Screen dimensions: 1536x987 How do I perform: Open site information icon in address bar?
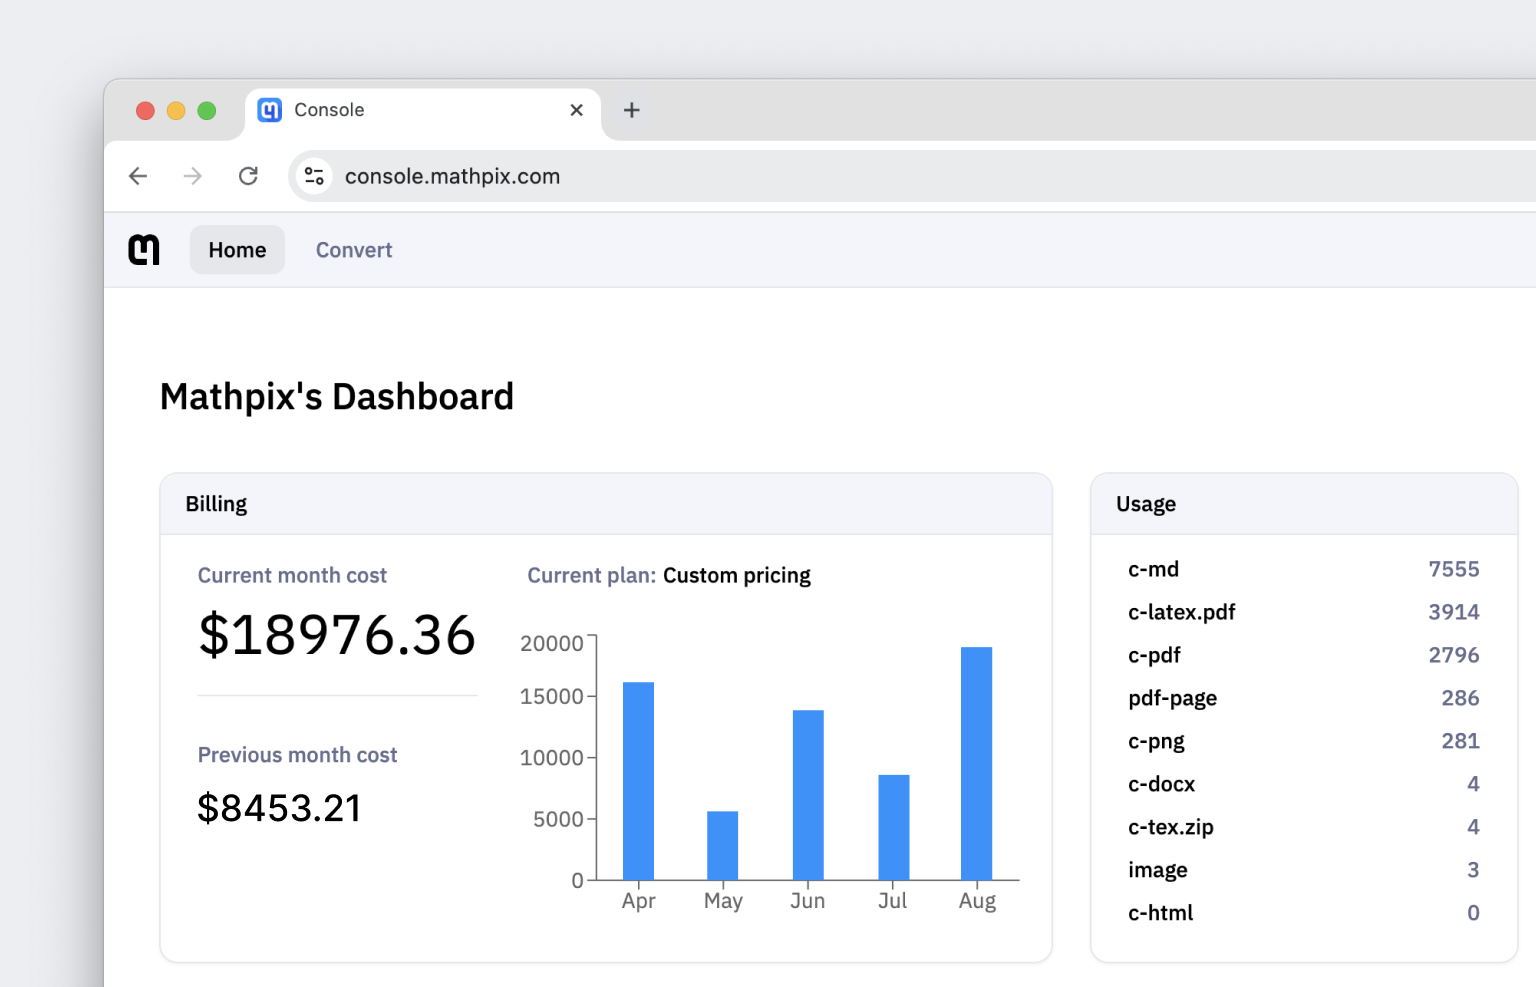tap(314, 176)
